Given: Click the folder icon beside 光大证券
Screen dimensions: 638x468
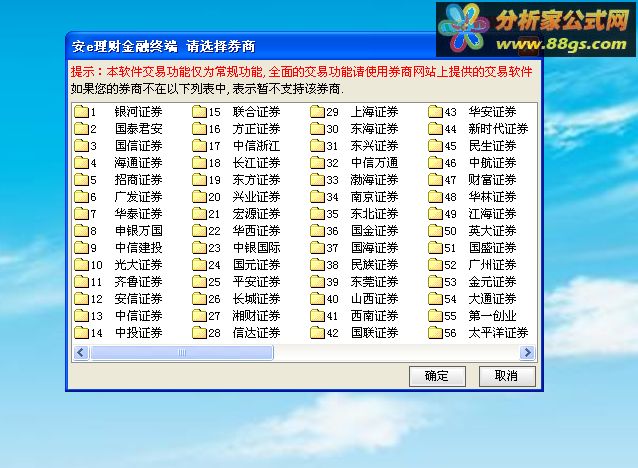Looking at the screenshot, I should click(x=81, y=265).
